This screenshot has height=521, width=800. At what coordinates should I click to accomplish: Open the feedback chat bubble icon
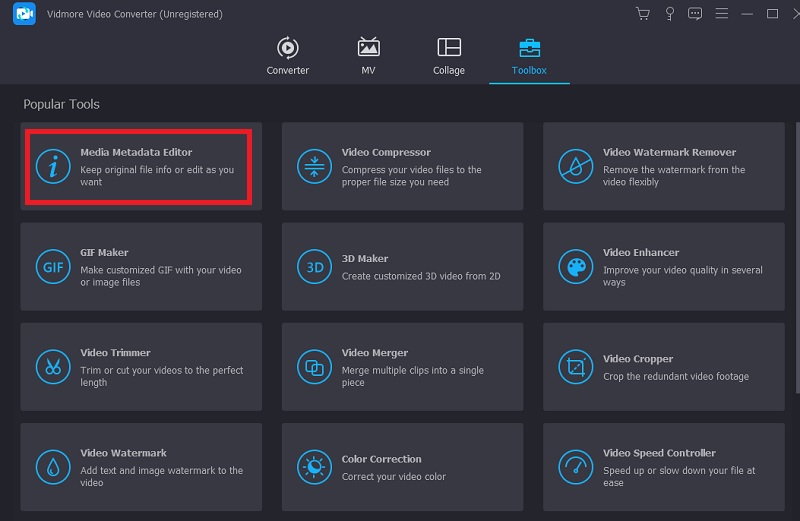pyautogui.click(x=694, y=14)
